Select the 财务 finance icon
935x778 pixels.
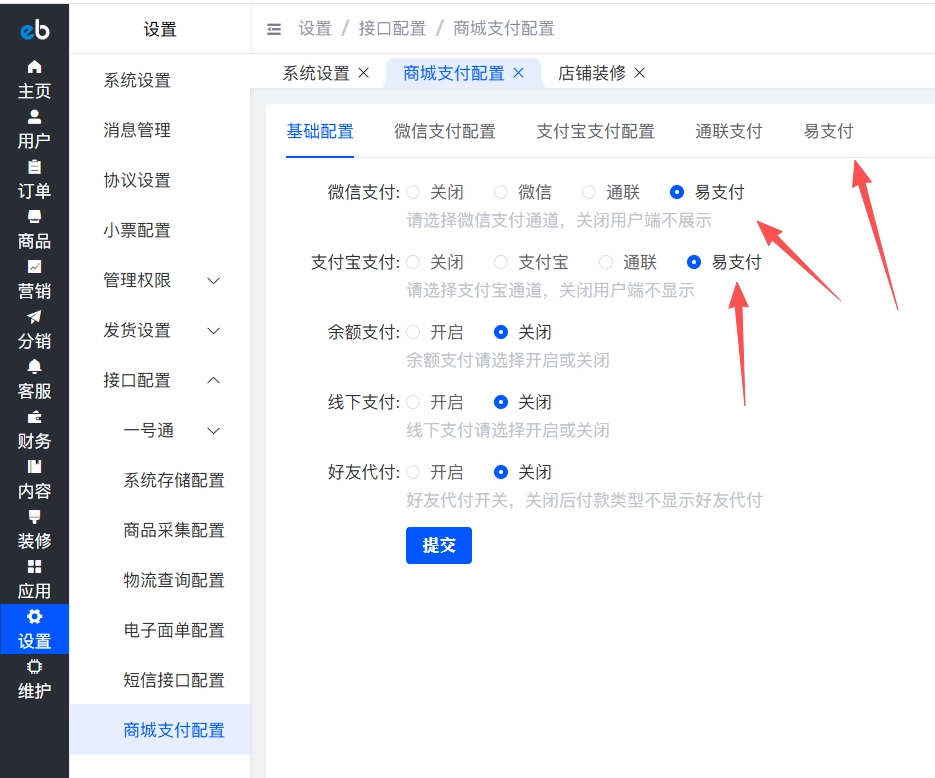[33, 429]
